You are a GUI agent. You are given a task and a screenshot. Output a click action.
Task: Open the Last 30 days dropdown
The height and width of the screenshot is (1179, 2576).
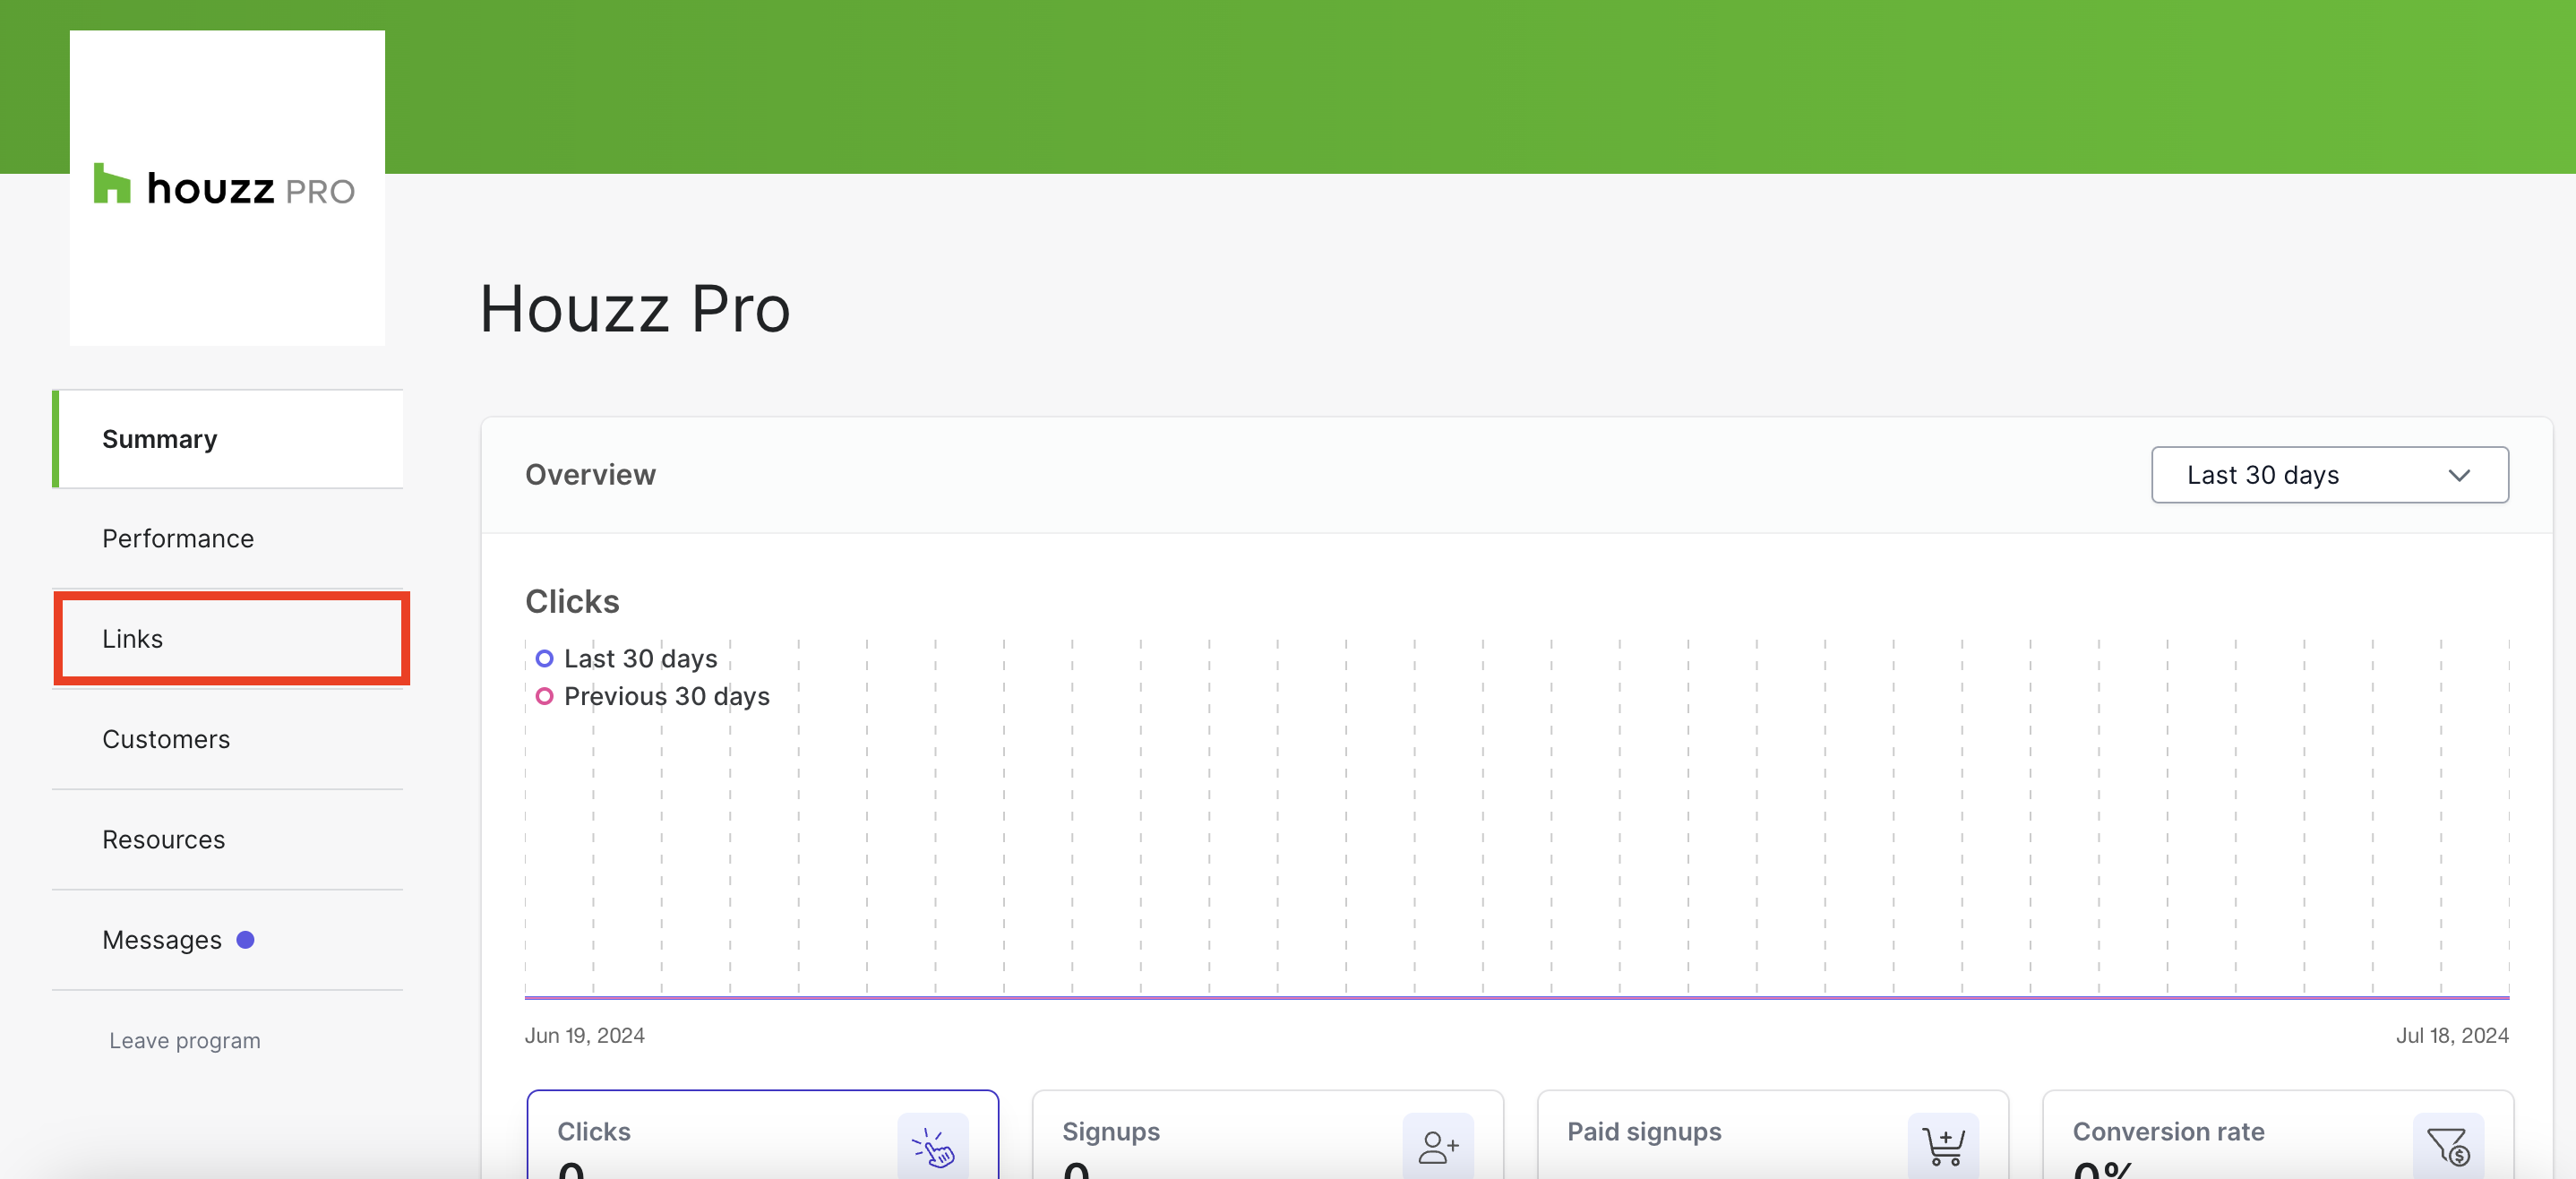point(2329,474)
